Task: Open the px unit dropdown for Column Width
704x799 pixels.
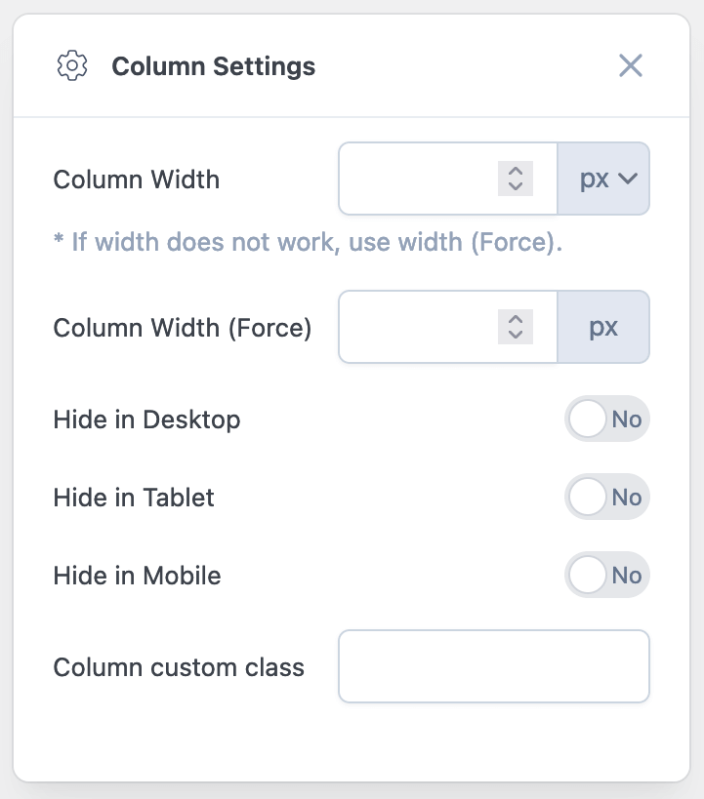Action: [x=603, y=179]
